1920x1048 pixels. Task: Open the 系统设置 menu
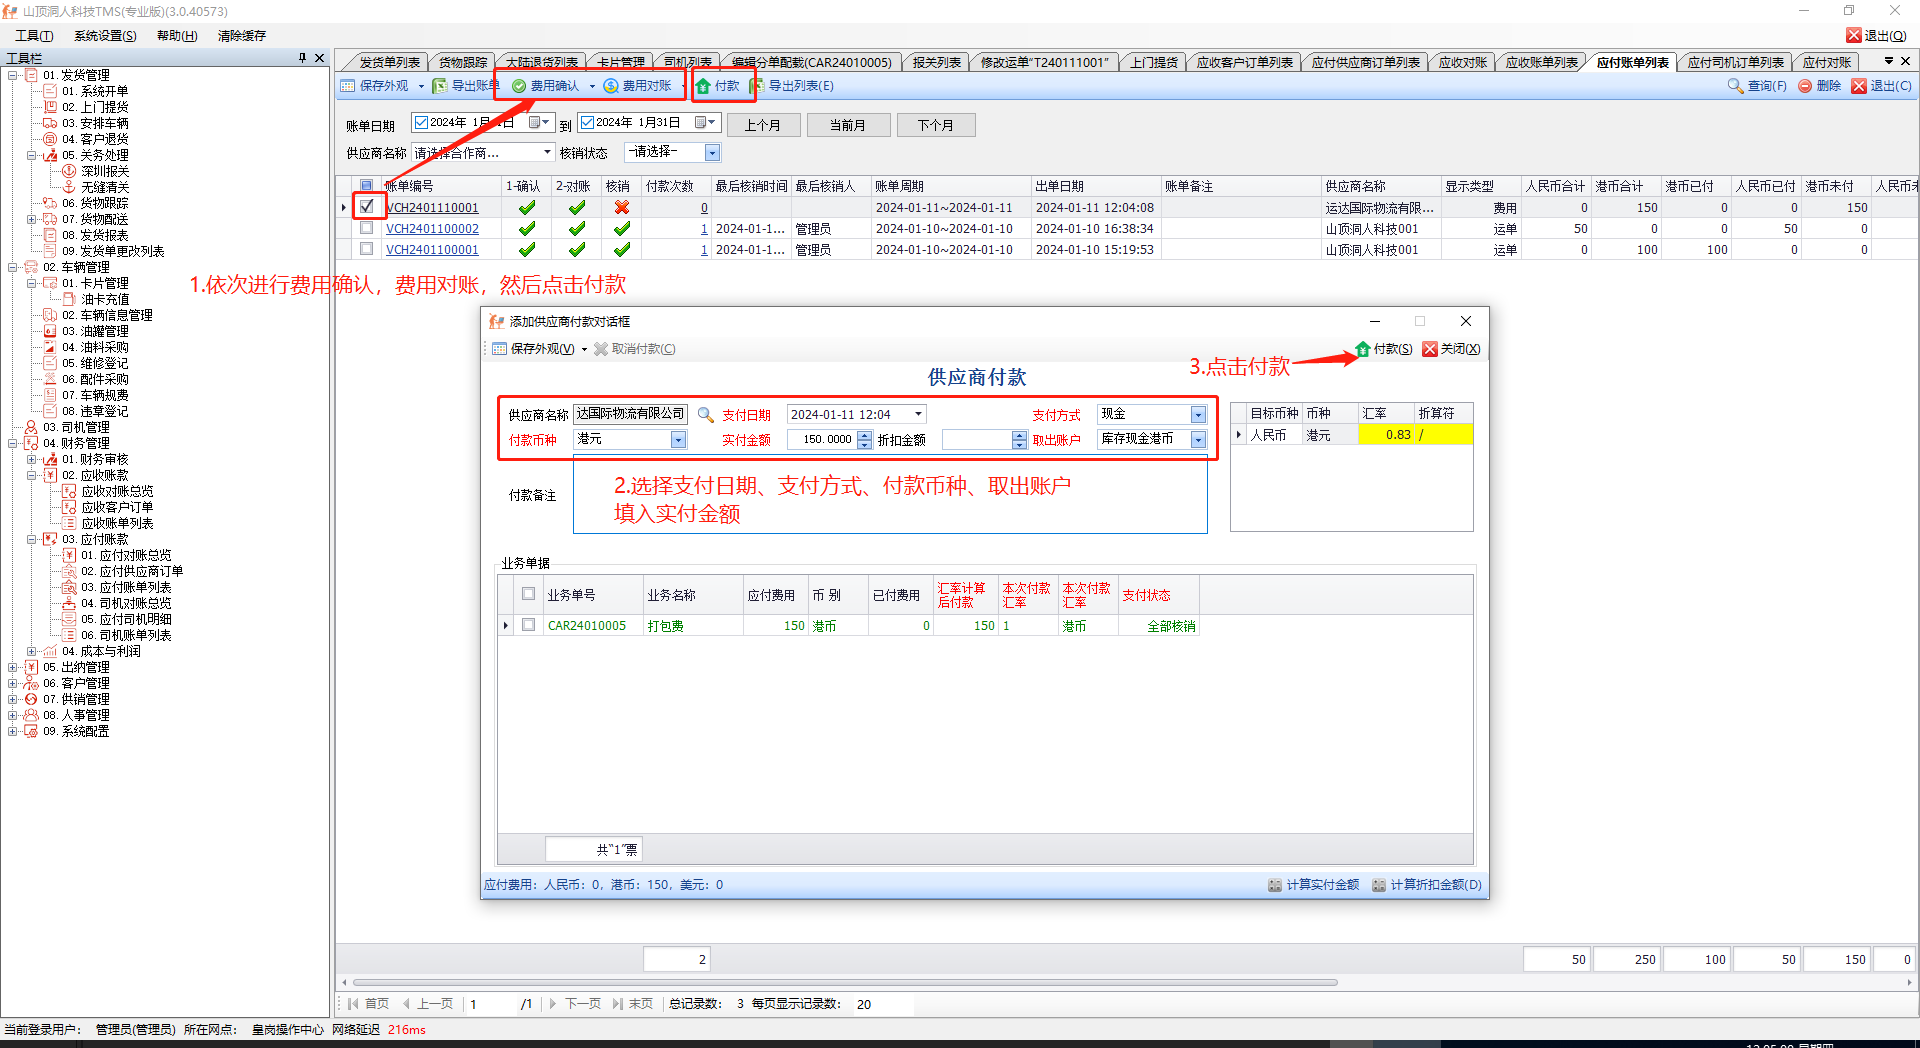click(105, 36)
